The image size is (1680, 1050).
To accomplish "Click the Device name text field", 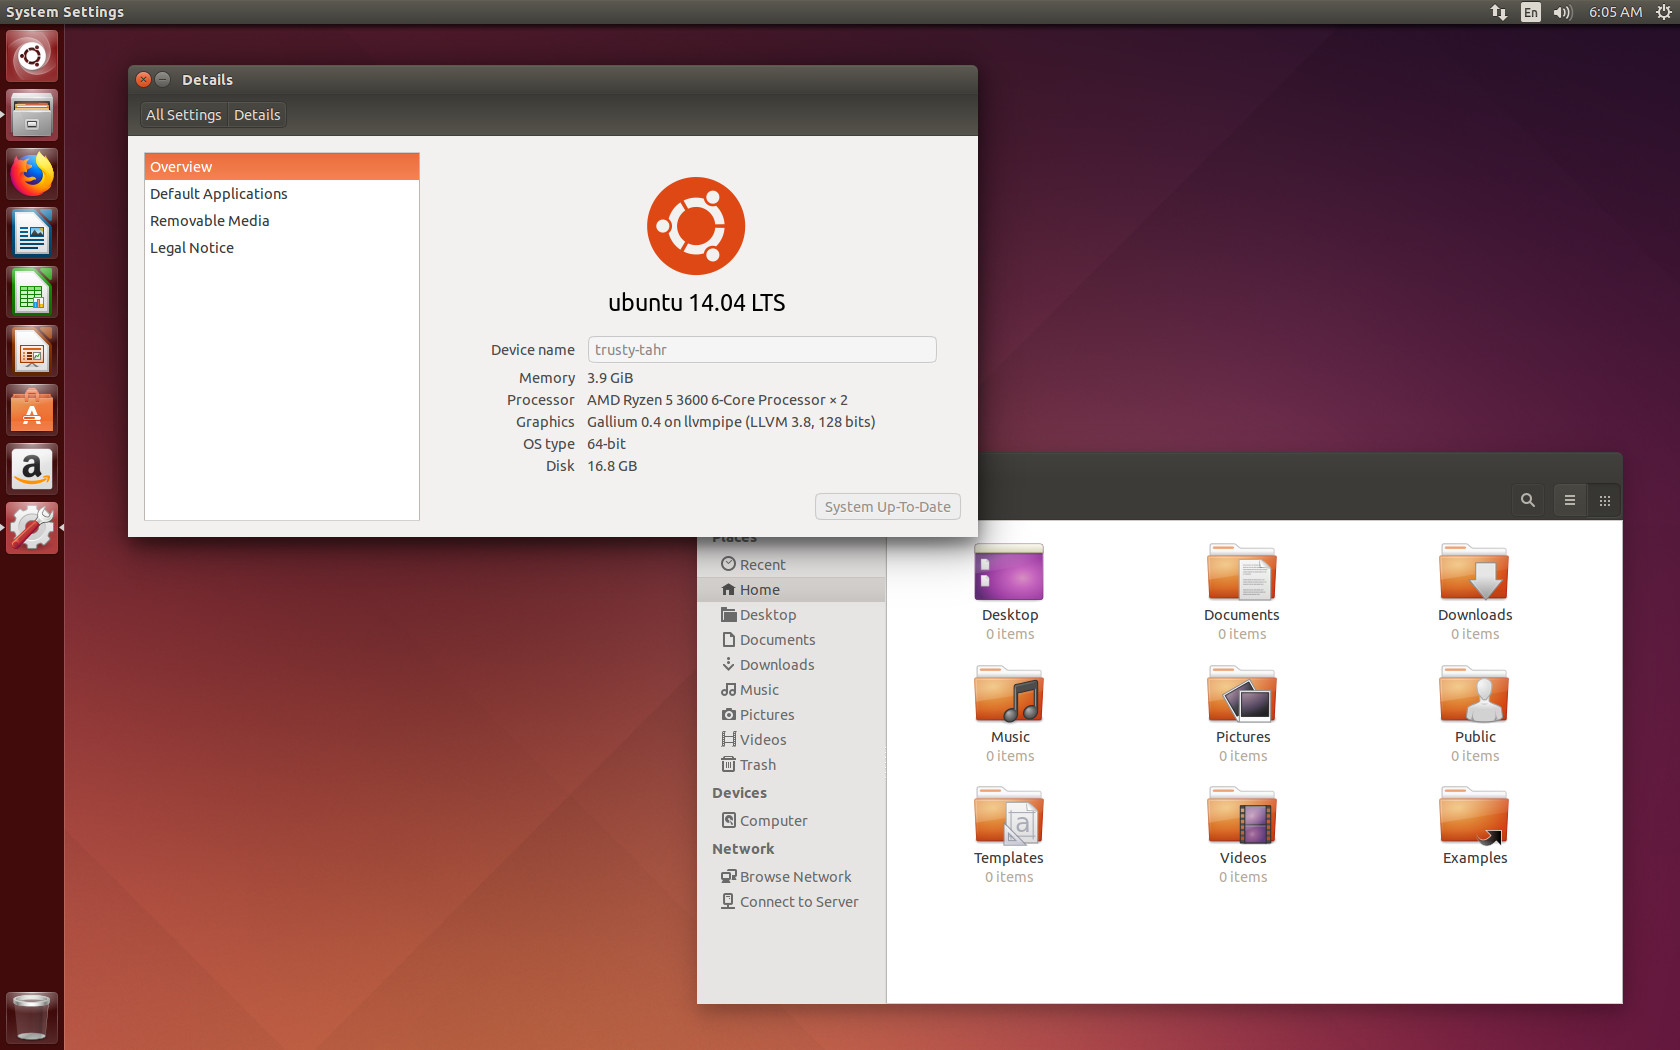I will tap(762, 350).
